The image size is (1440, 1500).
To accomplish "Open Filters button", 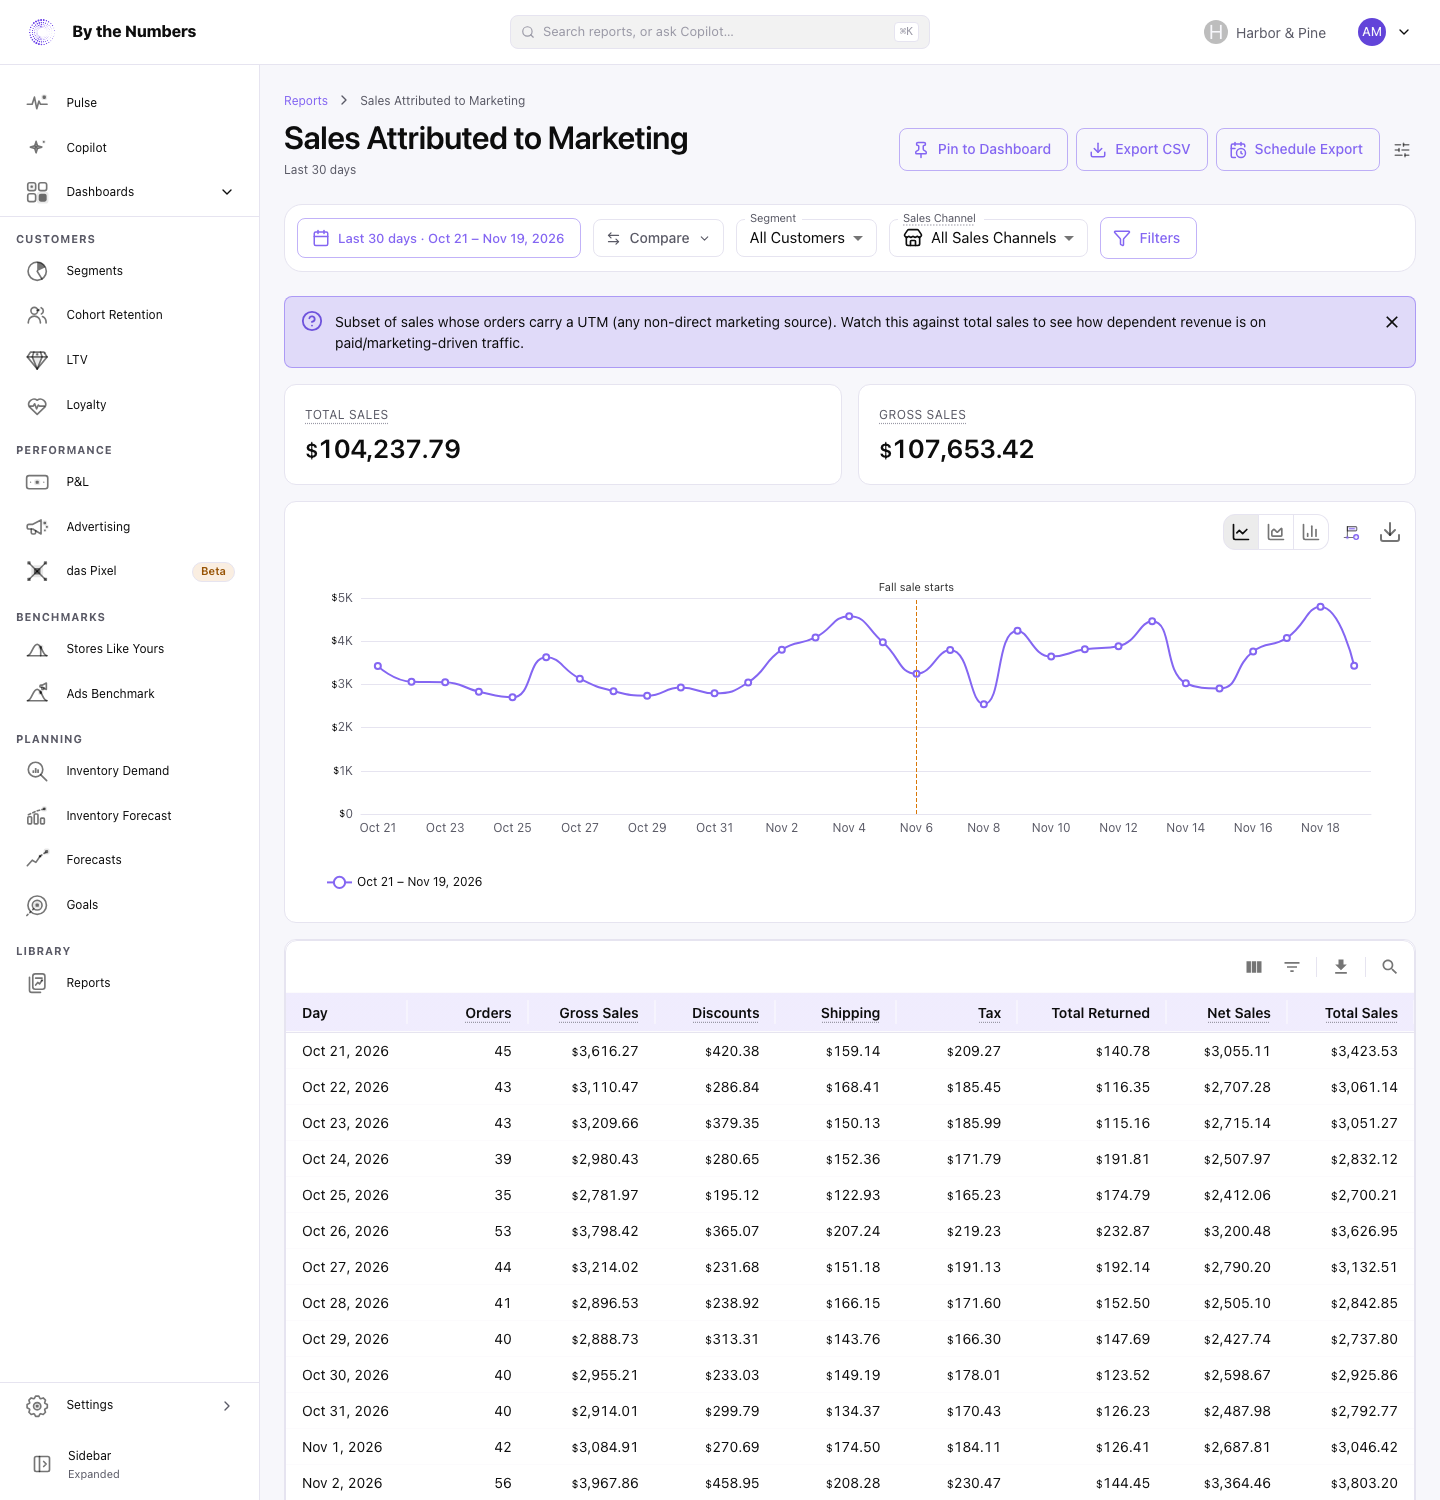I will 1148,238.
